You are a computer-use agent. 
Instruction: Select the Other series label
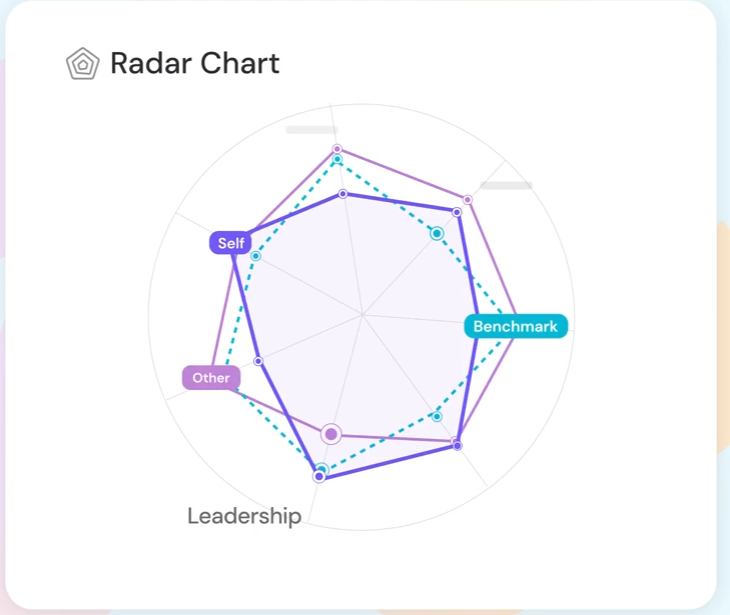[x=211, y=378]
